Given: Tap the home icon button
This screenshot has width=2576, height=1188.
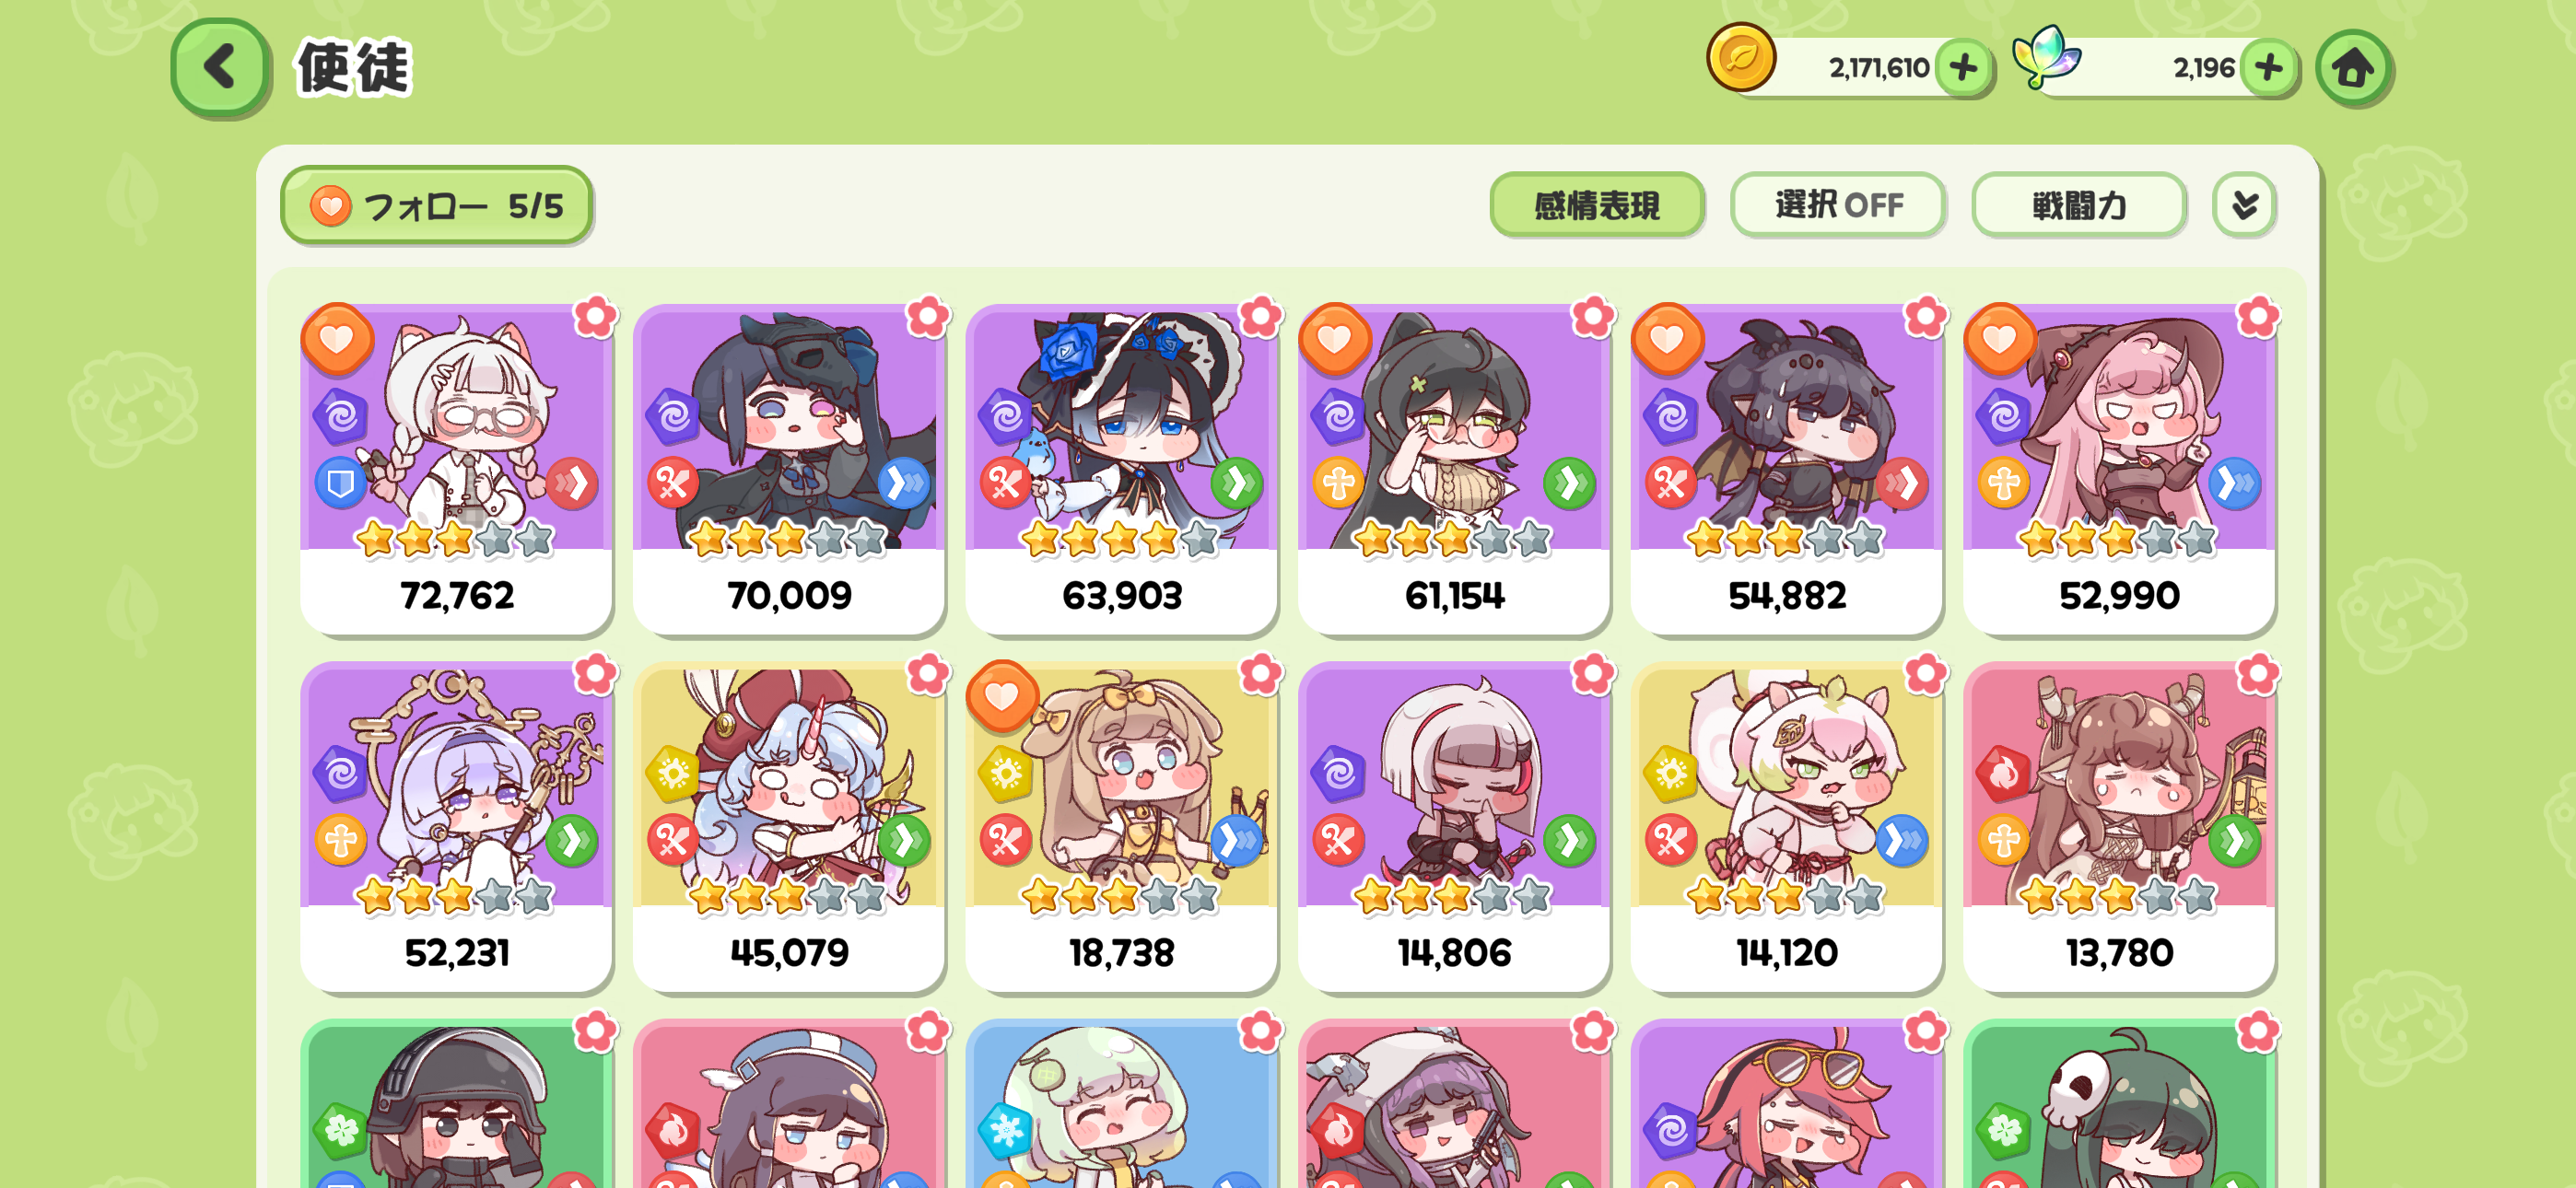Looking at the screenshot, I should point(2353,68).
